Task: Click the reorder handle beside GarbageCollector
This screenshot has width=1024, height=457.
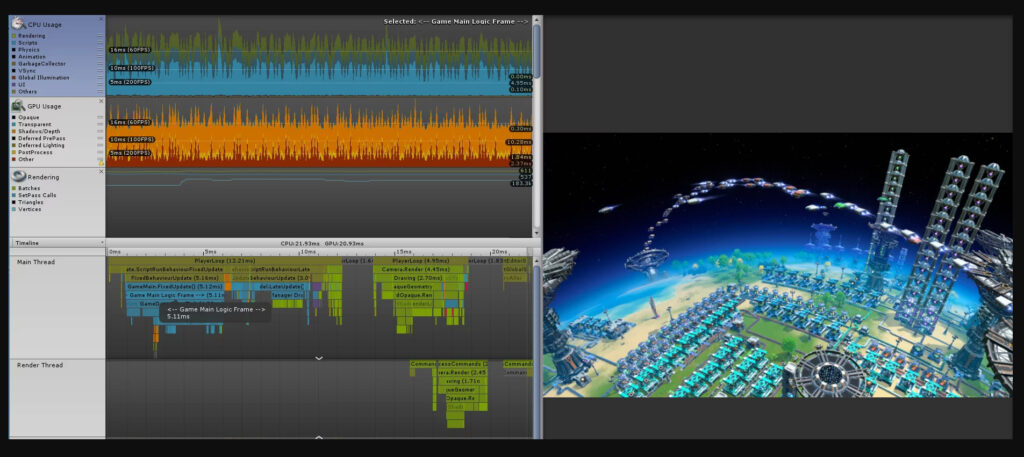Action: tap(100, 64)
